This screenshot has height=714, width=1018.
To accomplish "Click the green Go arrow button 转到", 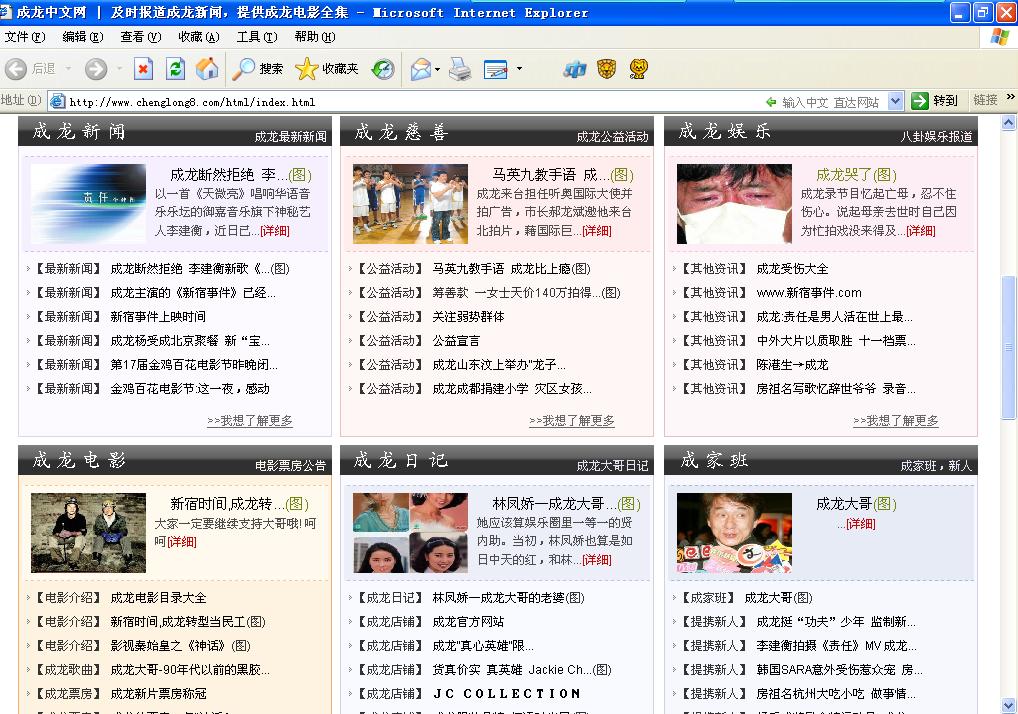I will (934, 101).
